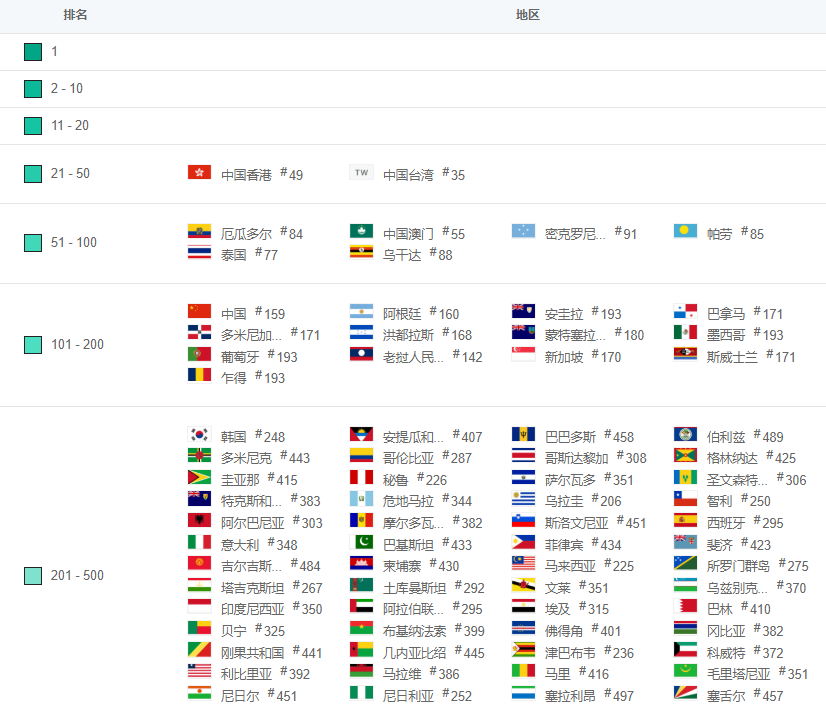Screen dimensions: 826x705
Task: Click the Italy flag next to 意大利
Action: click(x=199, y=543)
